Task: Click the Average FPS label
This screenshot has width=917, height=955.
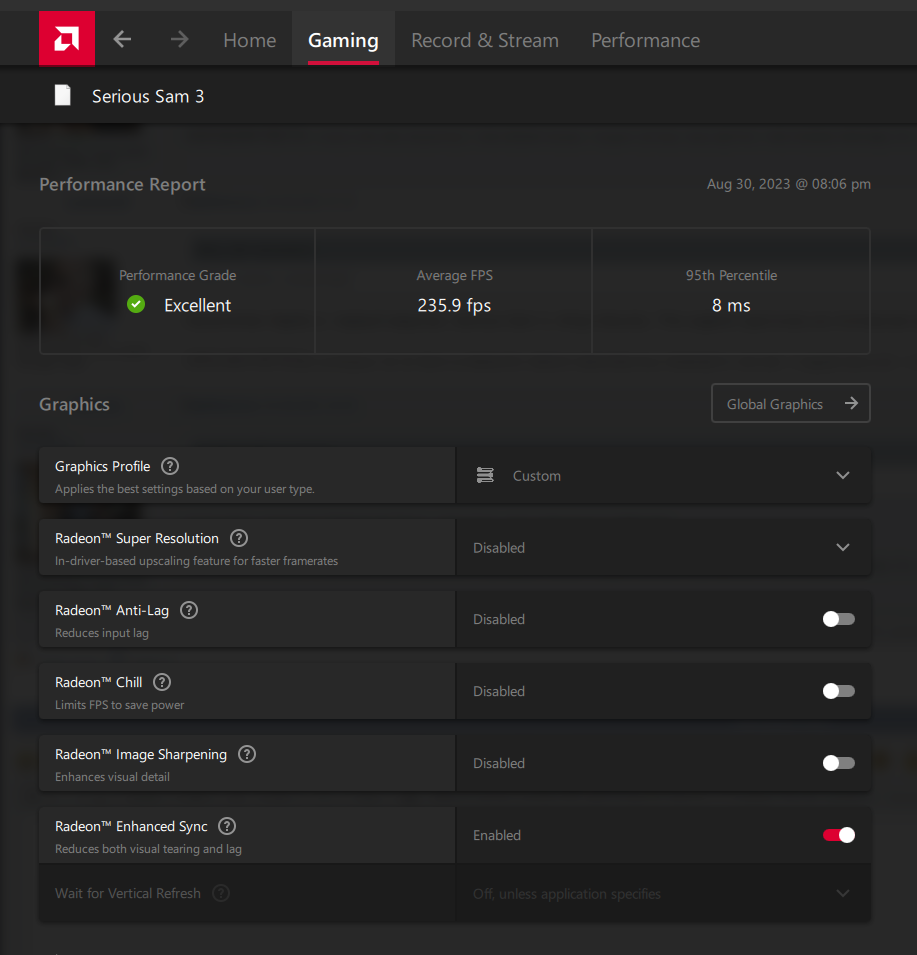Action: point(454,275)
